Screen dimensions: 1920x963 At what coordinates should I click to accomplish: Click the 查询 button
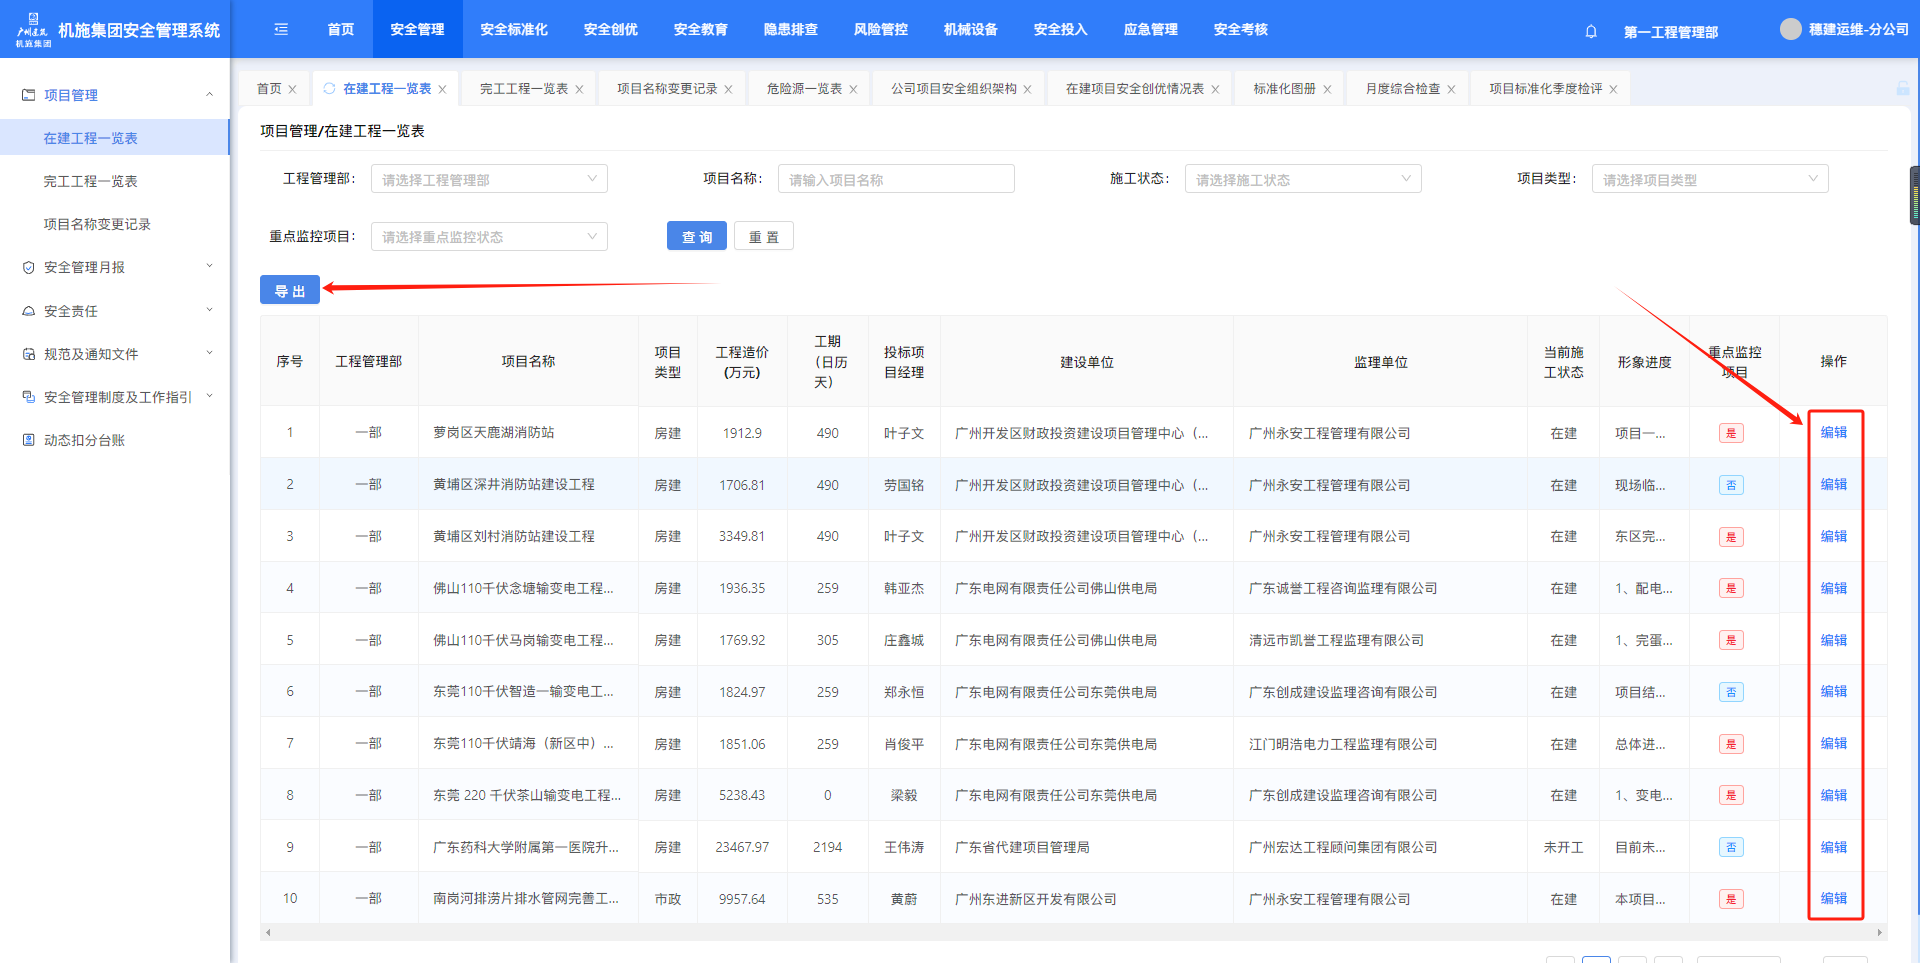pyautogui.click(x=696, y=237)
